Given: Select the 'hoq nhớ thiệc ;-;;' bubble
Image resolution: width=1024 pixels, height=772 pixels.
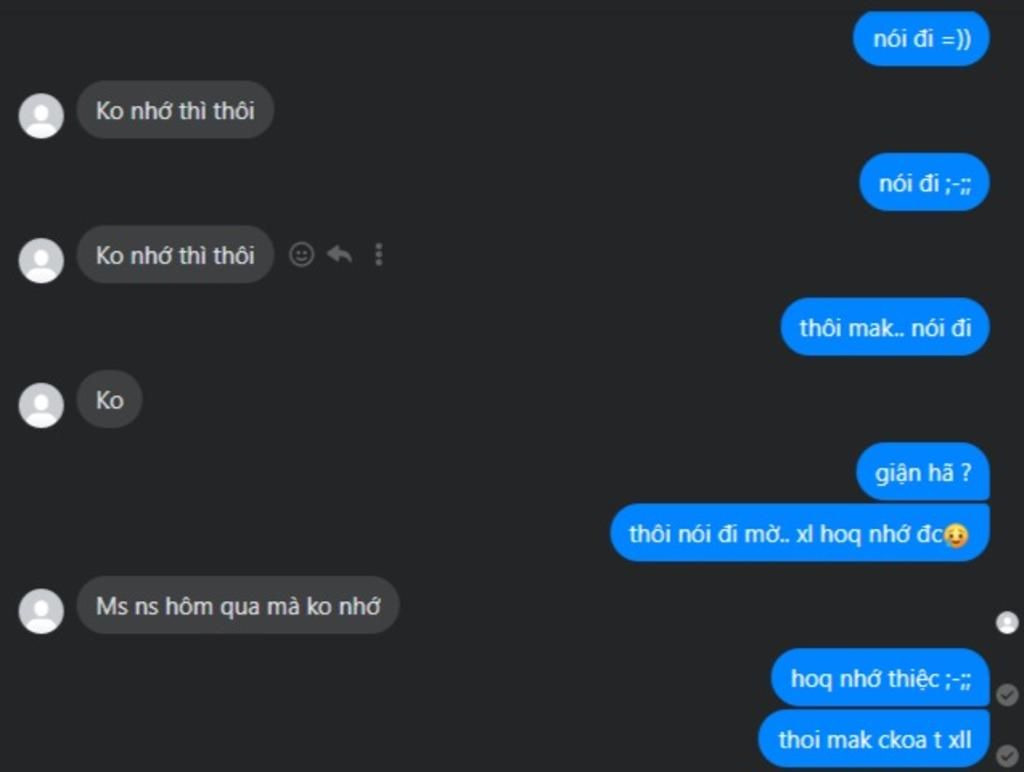Looking at the screenshot, I should (x=880, y=678).
